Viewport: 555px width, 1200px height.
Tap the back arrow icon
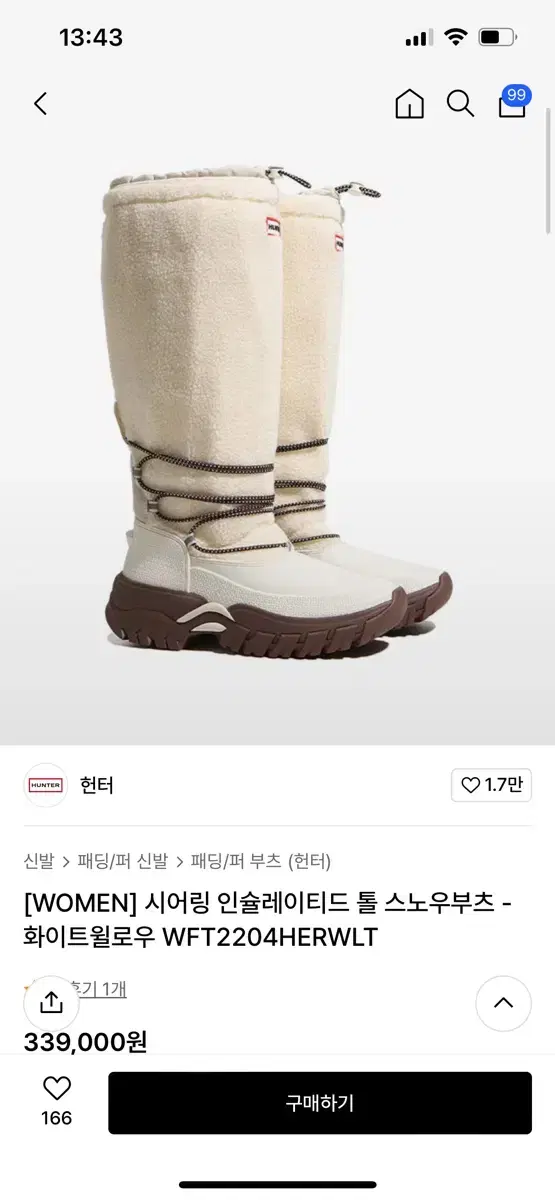[x=40, y=103]
